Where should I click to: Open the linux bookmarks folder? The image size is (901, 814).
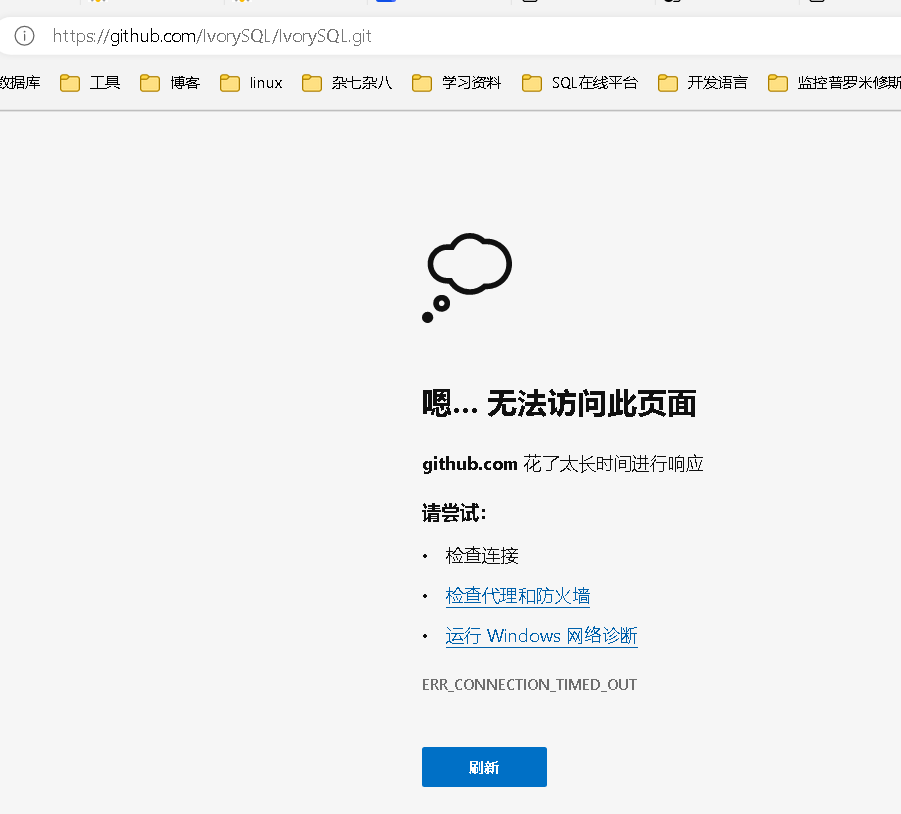[251, 83]
